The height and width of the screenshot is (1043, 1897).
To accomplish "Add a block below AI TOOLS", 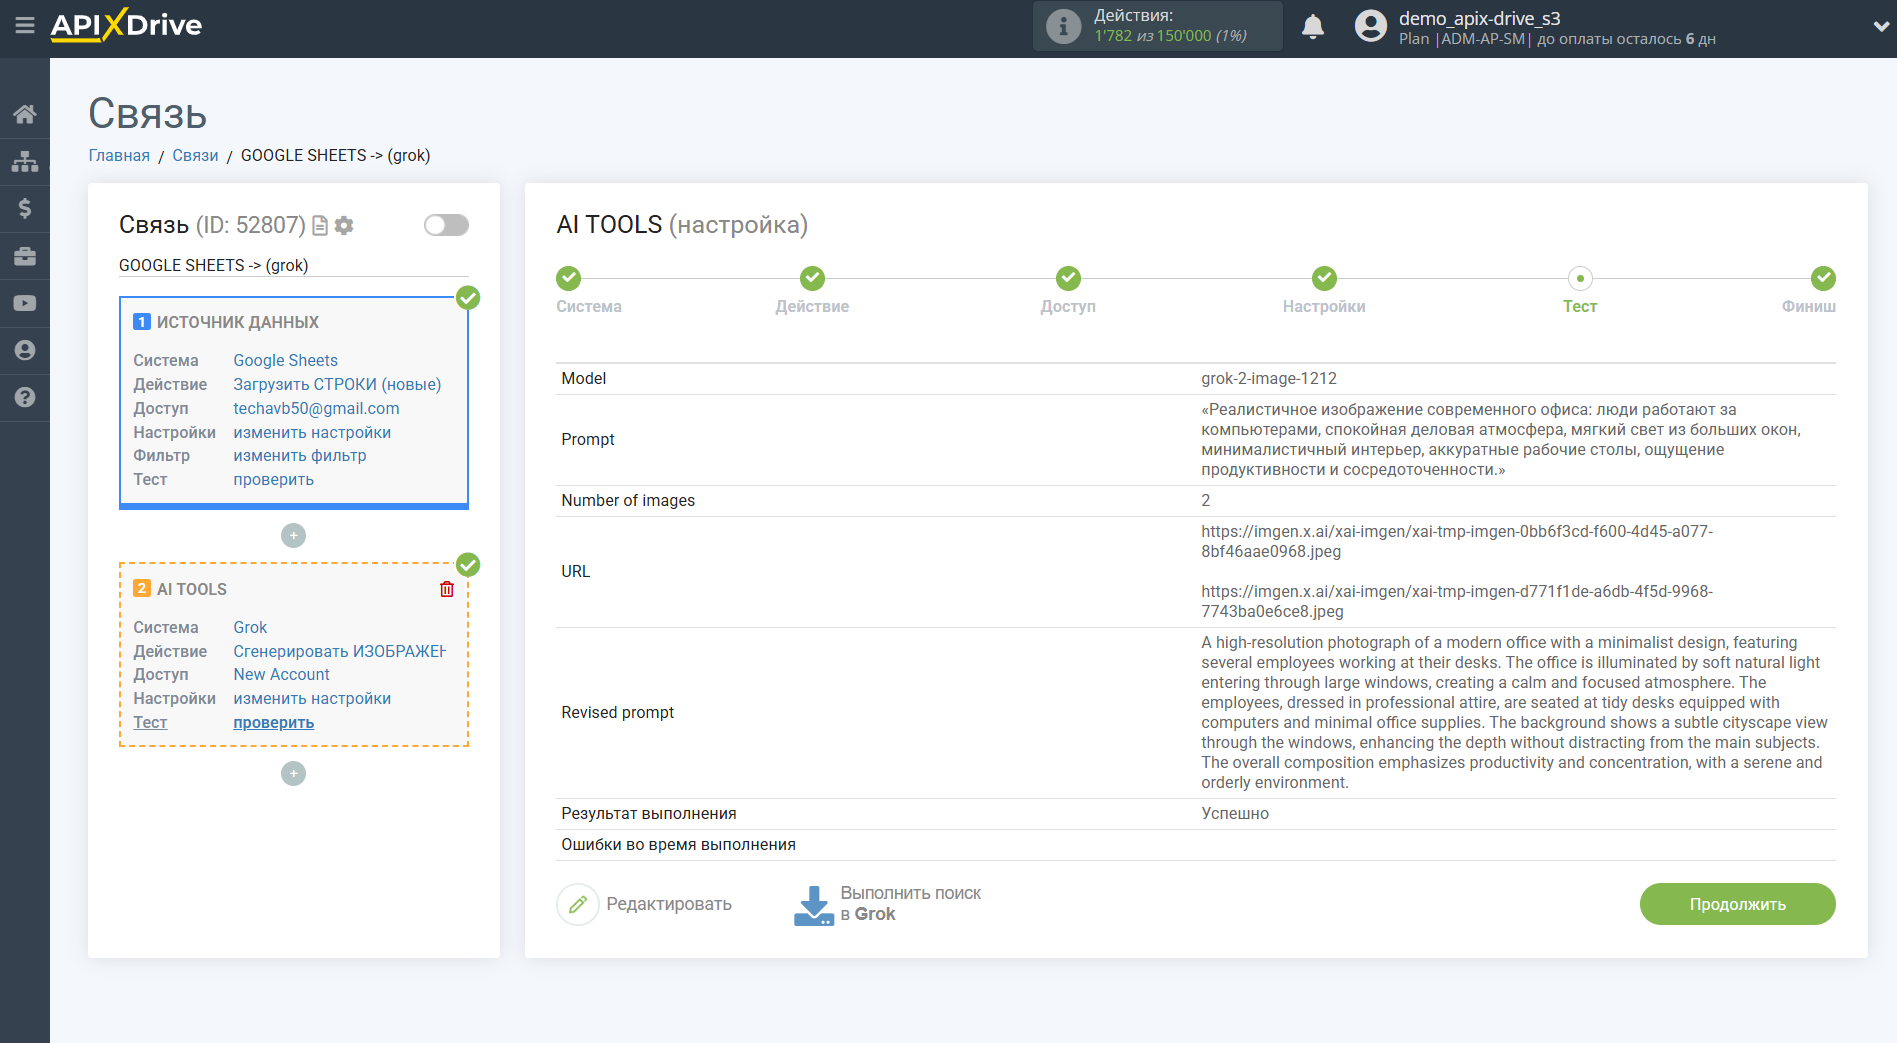I will 293,774.
